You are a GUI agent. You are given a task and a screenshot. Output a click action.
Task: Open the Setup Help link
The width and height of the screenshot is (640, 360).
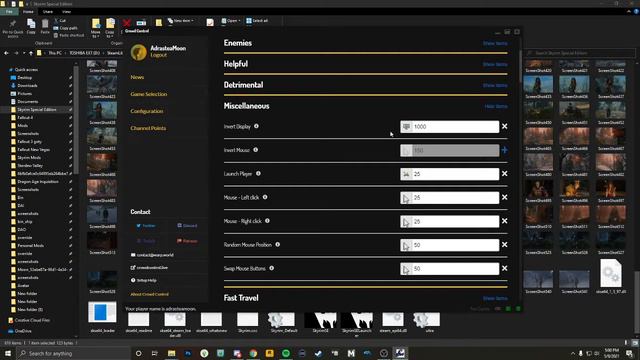point(144,280)
